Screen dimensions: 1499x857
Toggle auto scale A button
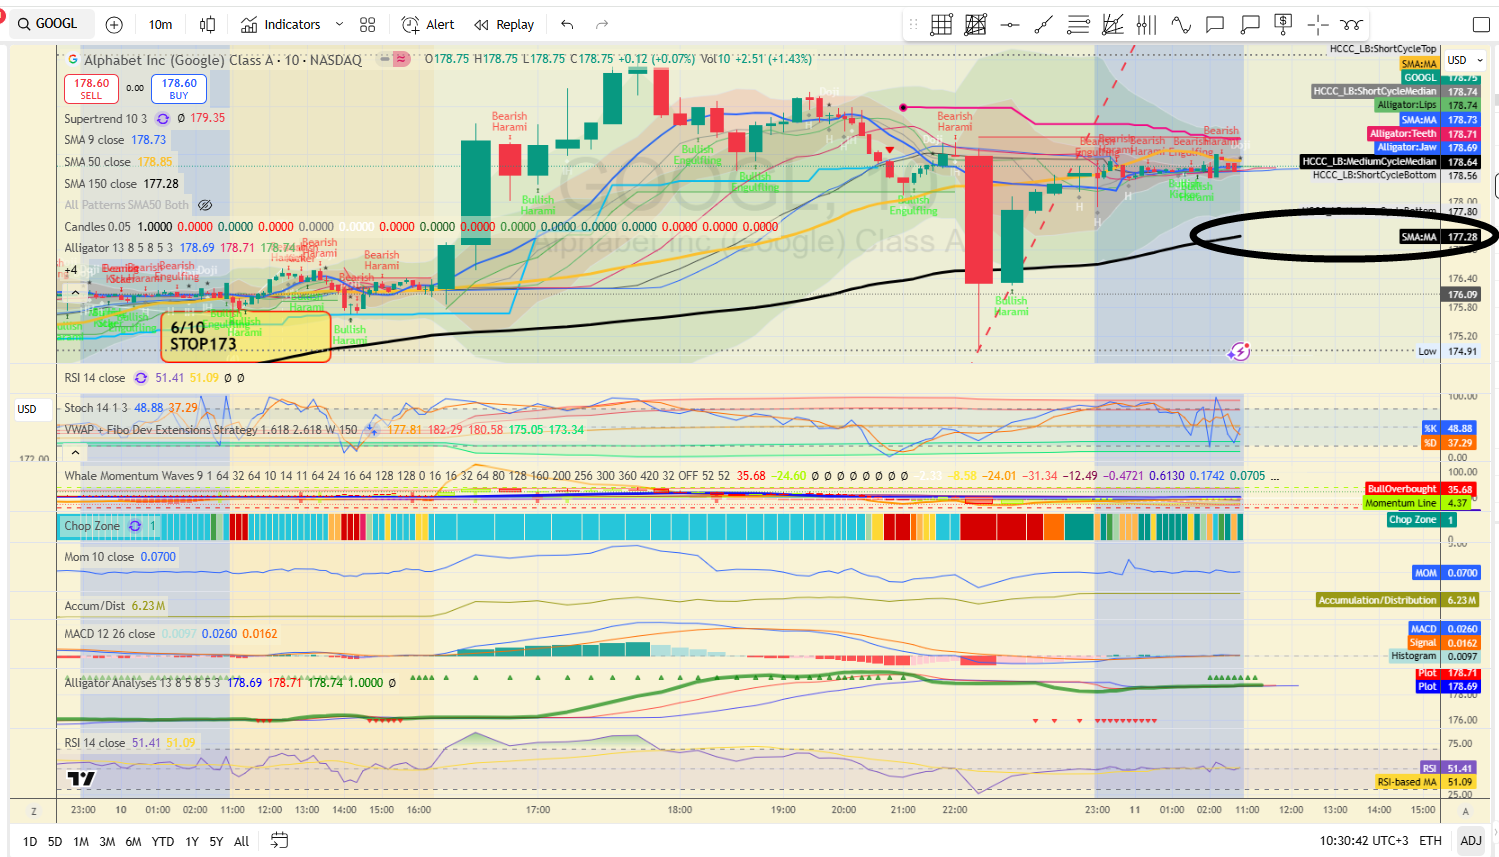[1466, 811]
